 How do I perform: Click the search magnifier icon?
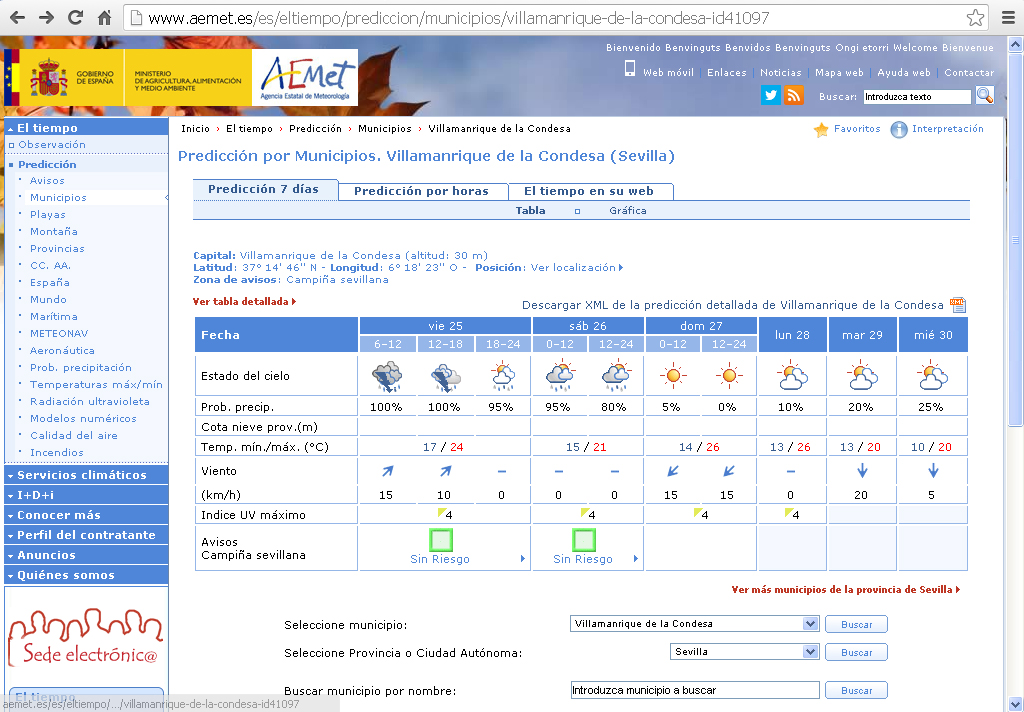coord(984,96)
